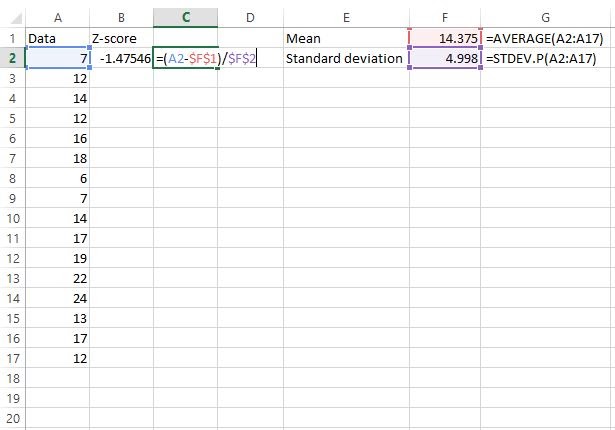Click the =STDEV.P(A2:A17) text cell
The width and height of the screenshot is (615, 430).
tap(546, 58)
